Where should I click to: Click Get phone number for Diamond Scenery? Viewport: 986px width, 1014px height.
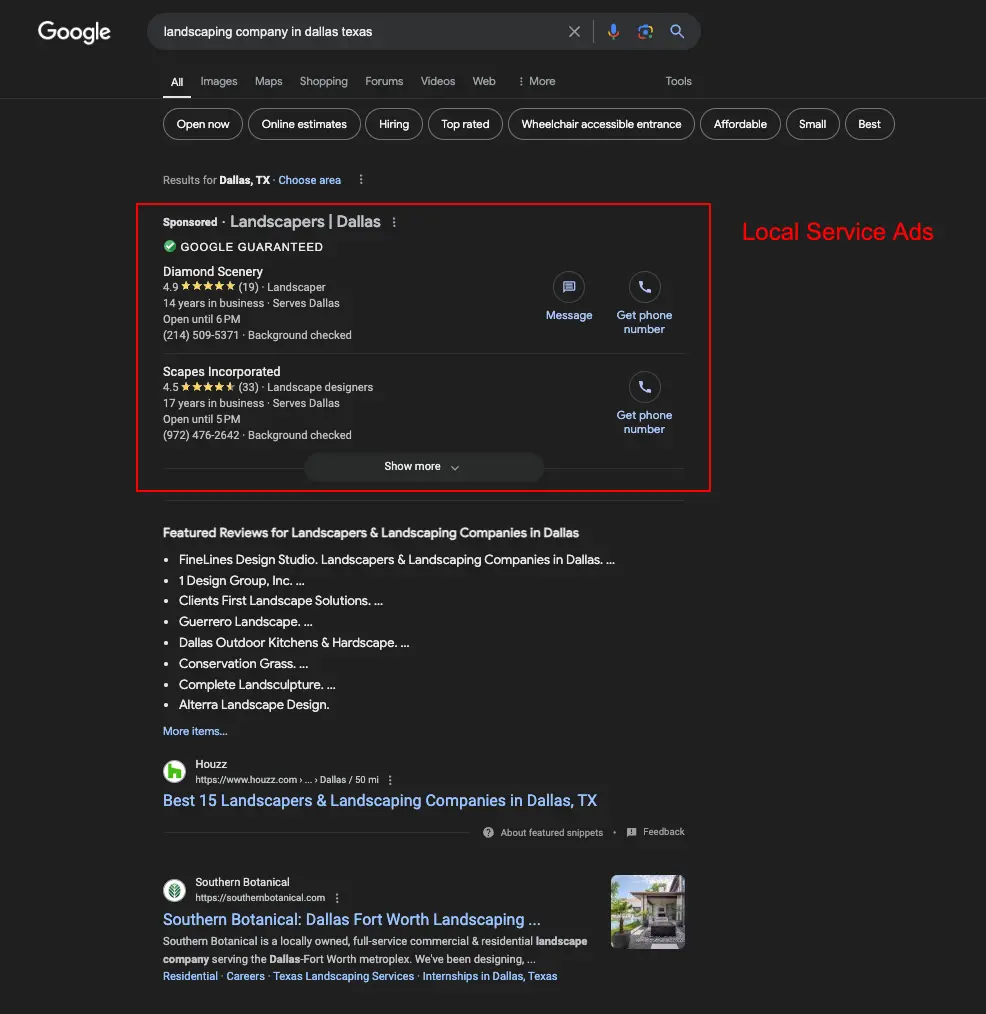pos(644,322)
